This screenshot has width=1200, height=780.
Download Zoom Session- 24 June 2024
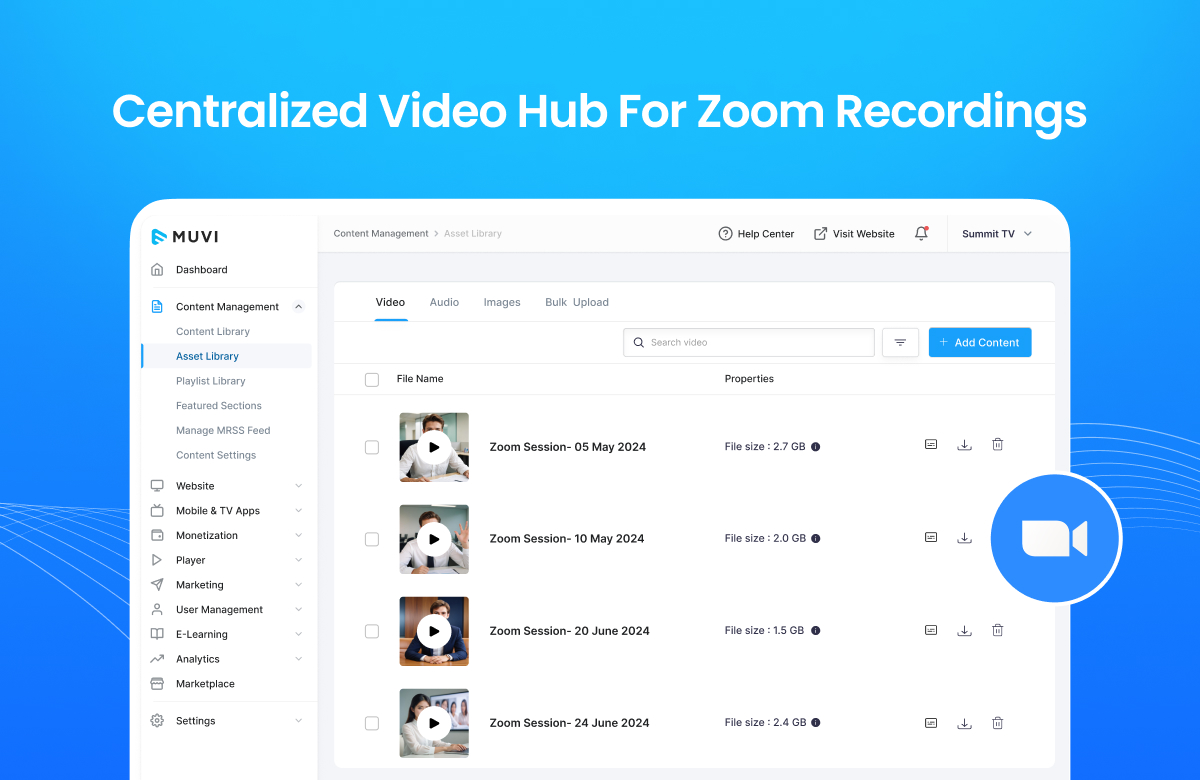pyautogui.click(x=964, y=723)
